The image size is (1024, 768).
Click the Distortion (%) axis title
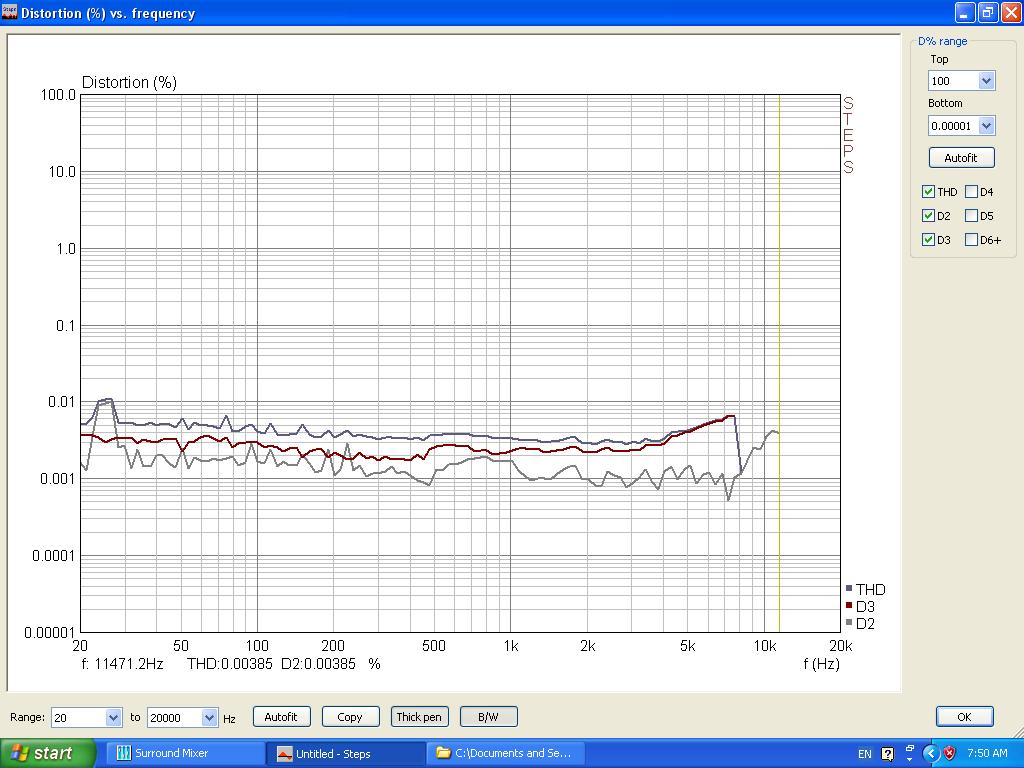(x=129, y=82)
